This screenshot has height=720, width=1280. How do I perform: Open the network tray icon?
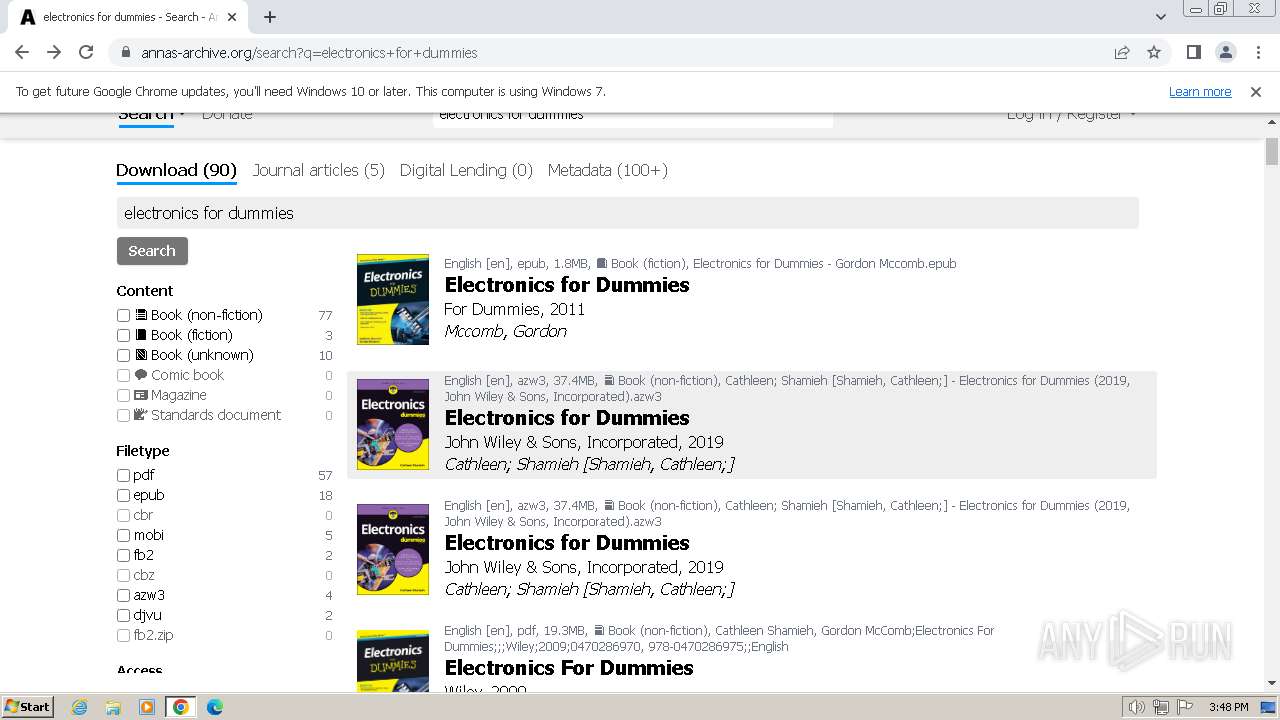click(1161, 707)
